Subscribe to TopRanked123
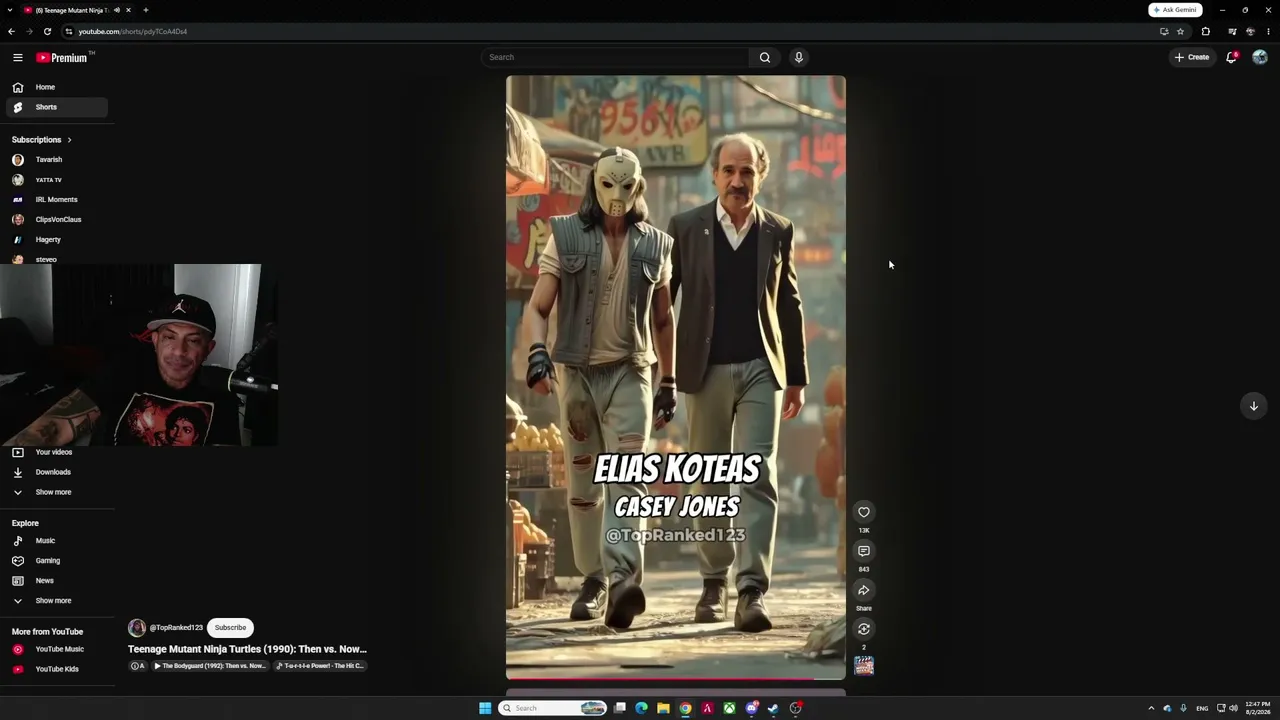This screenshot has height=720, width=1280. point(230,628)
